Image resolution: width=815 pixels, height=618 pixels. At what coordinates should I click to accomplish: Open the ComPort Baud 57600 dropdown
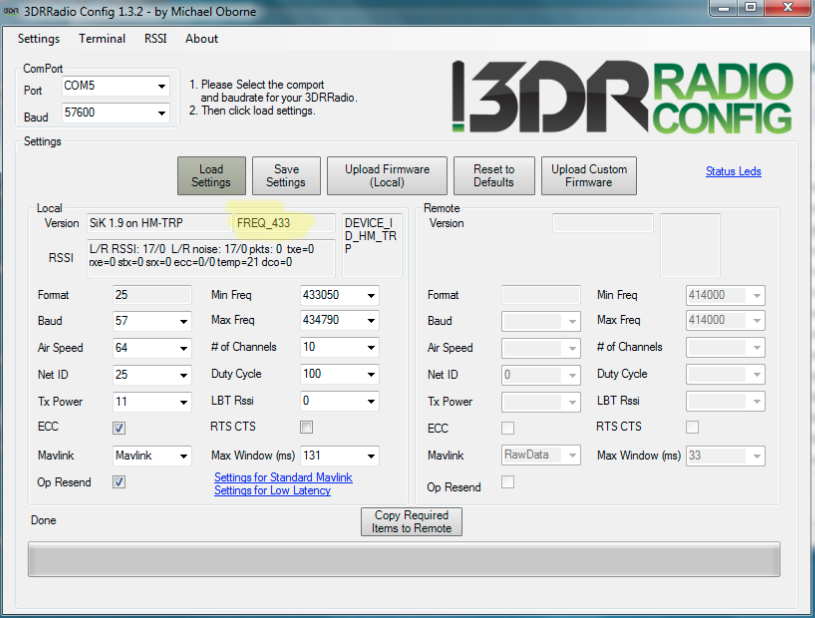pos(115,113)
